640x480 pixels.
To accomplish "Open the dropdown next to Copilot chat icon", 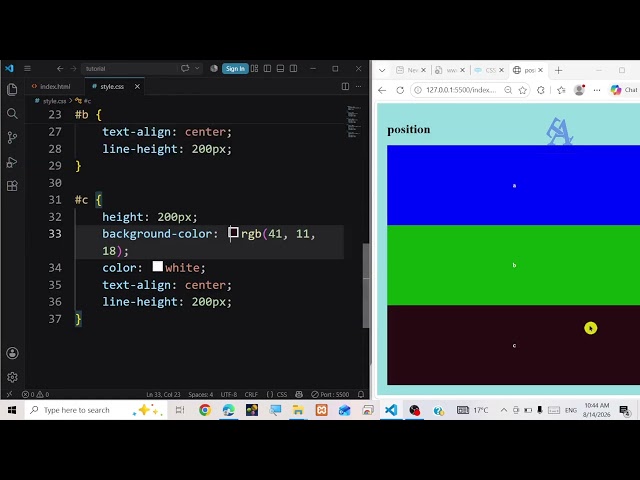I will point(197,68).
